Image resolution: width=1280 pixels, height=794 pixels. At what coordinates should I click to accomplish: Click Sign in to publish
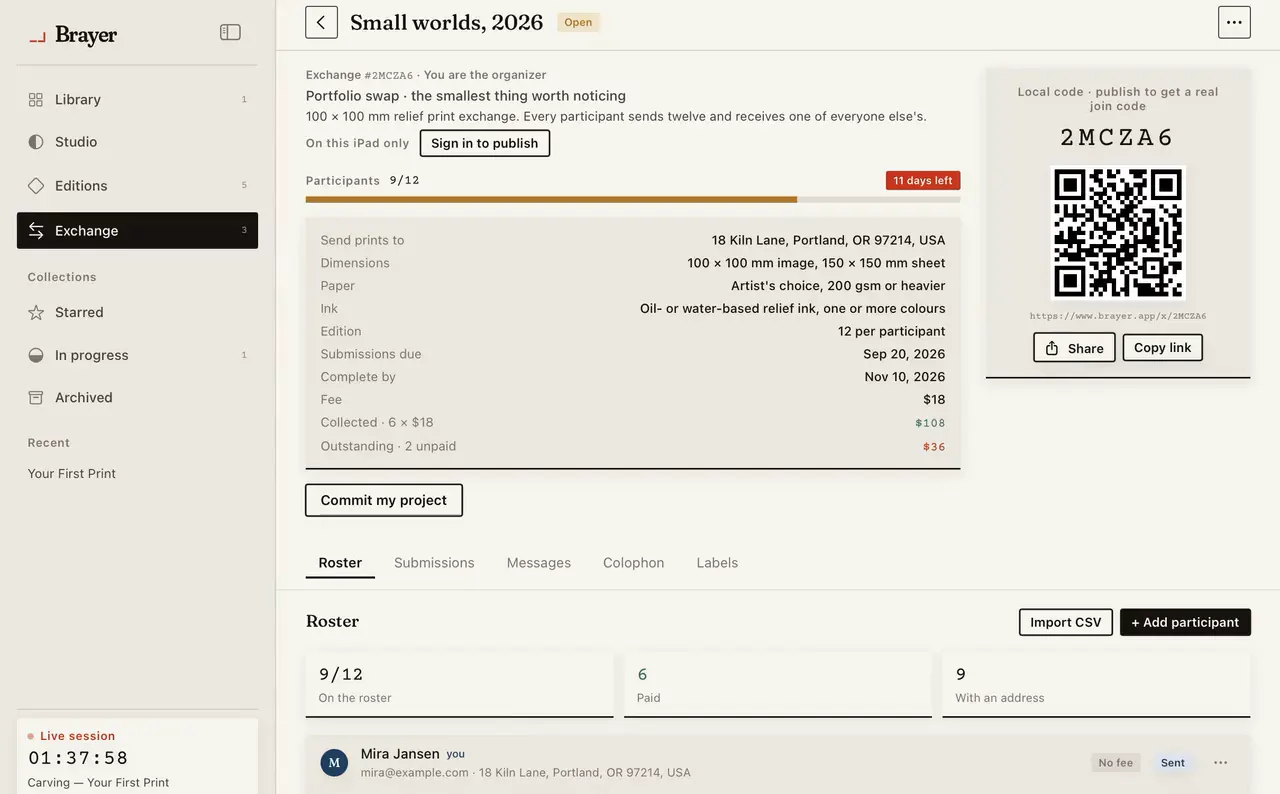click(x=484, y=143)
